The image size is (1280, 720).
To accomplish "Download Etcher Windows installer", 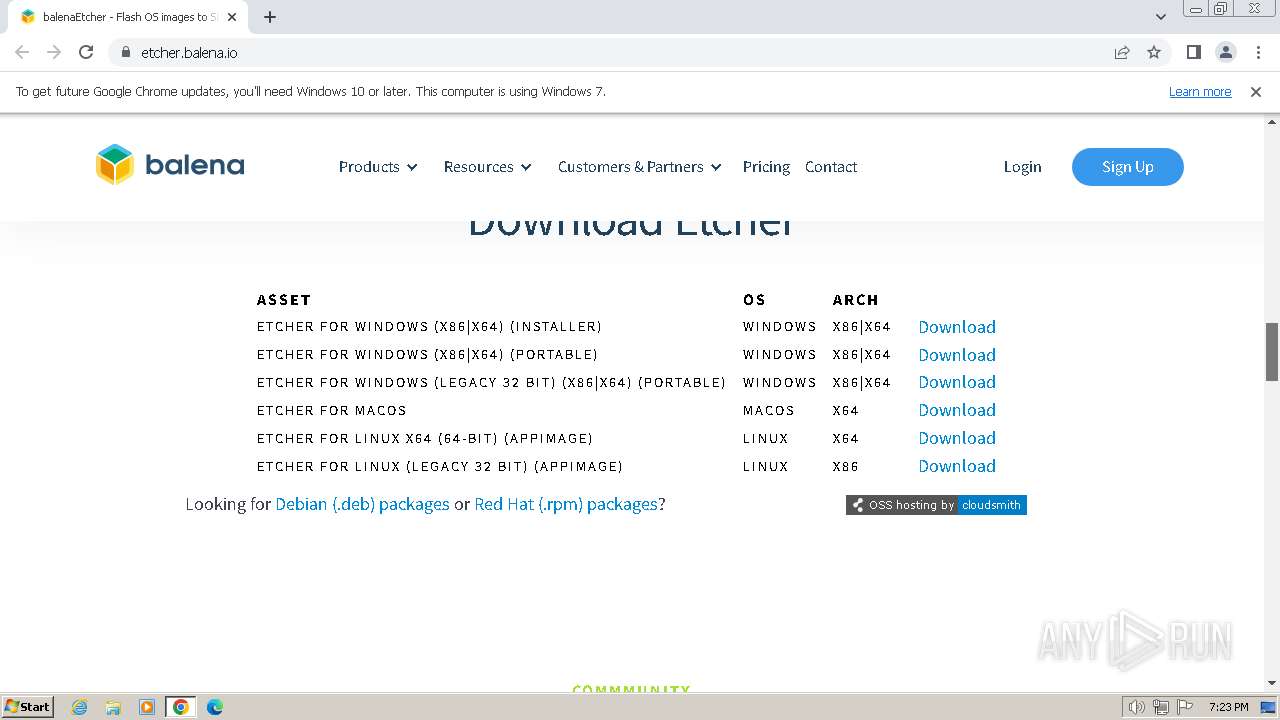I will (x=957, y=327).
